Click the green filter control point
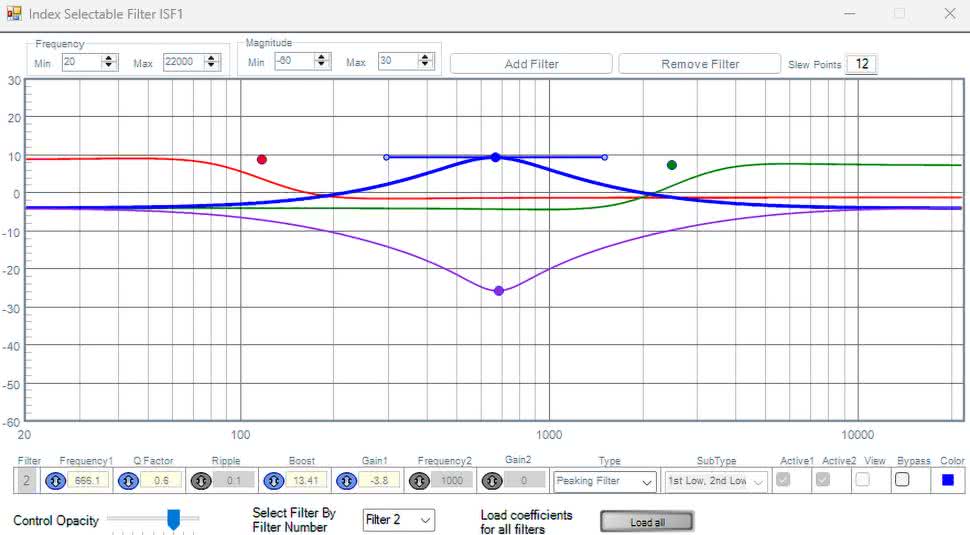Viewport: 970px width, 535px height. point(672,165)
